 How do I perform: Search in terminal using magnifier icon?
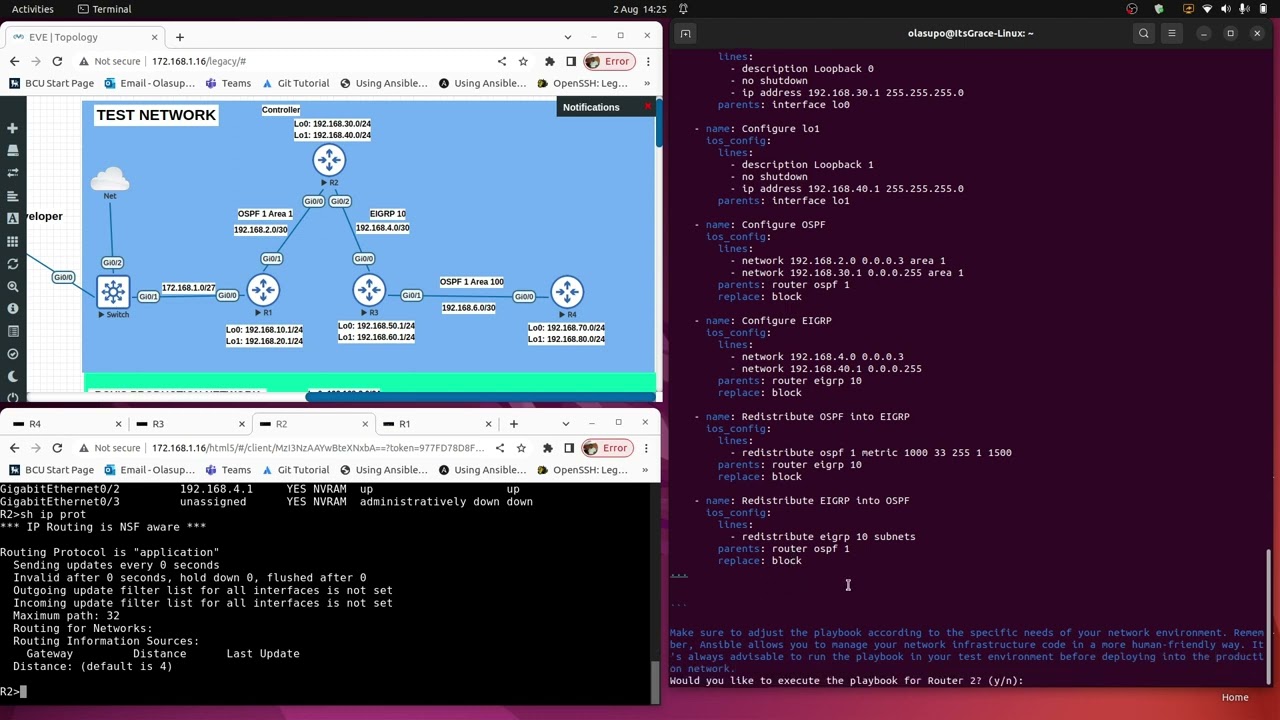[1144, 33]
